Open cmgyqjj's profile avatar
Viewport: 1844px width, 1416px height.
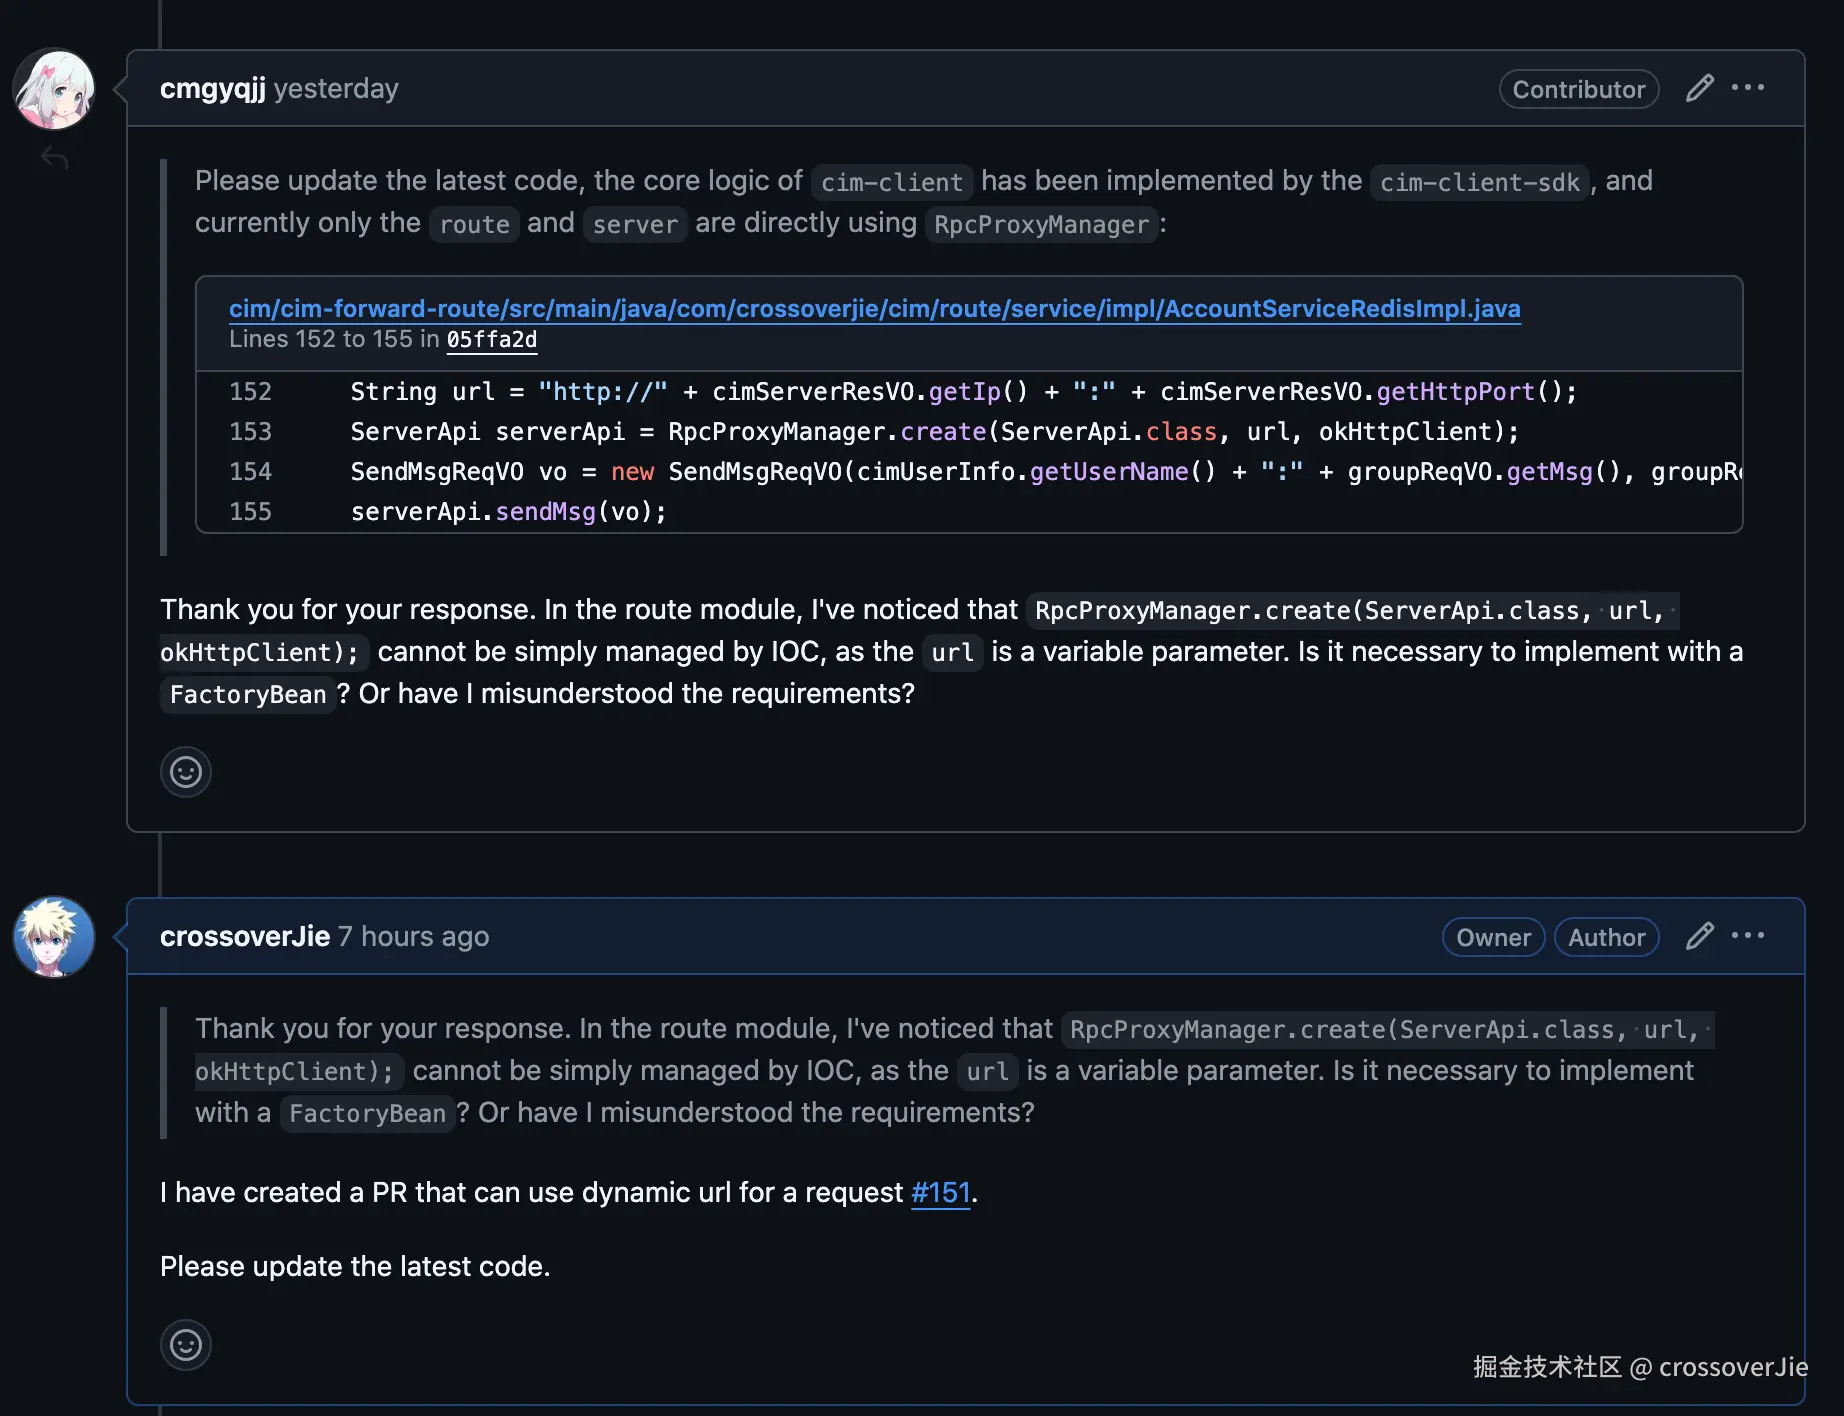click(54, 90)
